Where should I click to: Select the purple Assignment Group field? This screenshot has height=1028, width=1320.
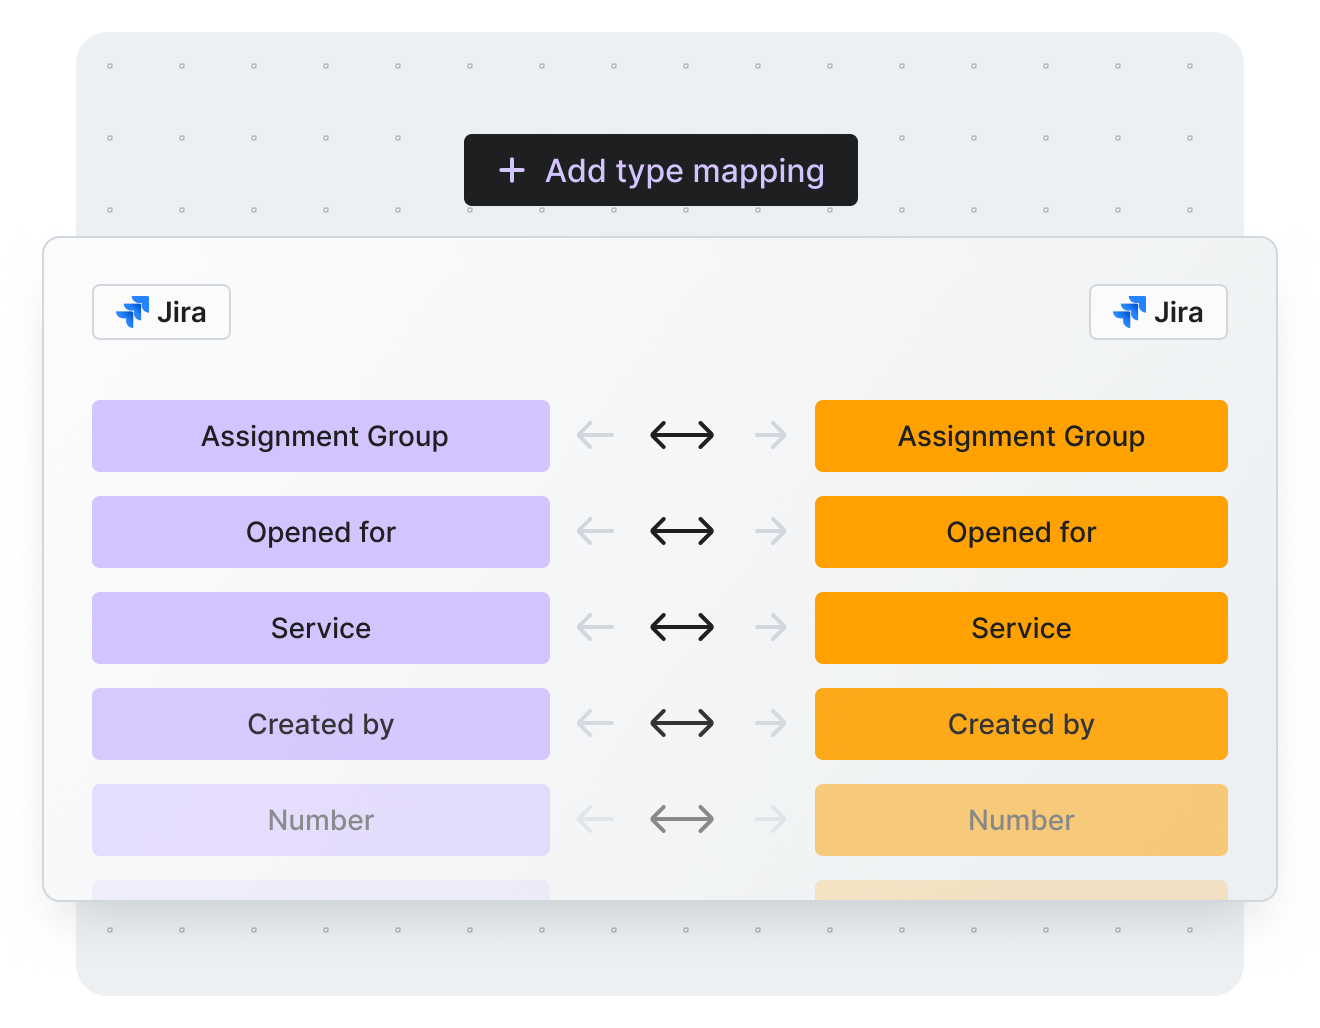[x=320, y=436]
